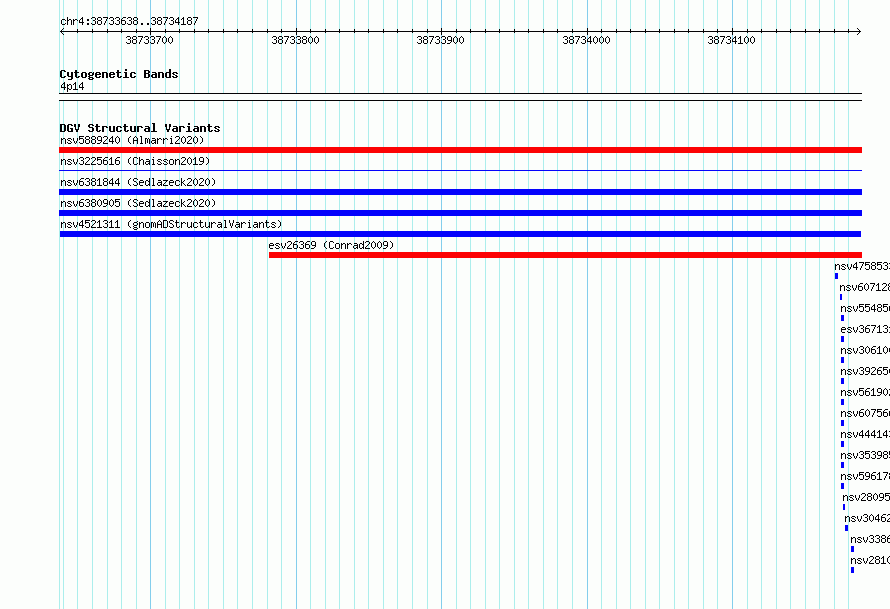Click the chr4:38733638..38734187 region label
This screenshot has width=890, height=609.
(x=129, y=21)
